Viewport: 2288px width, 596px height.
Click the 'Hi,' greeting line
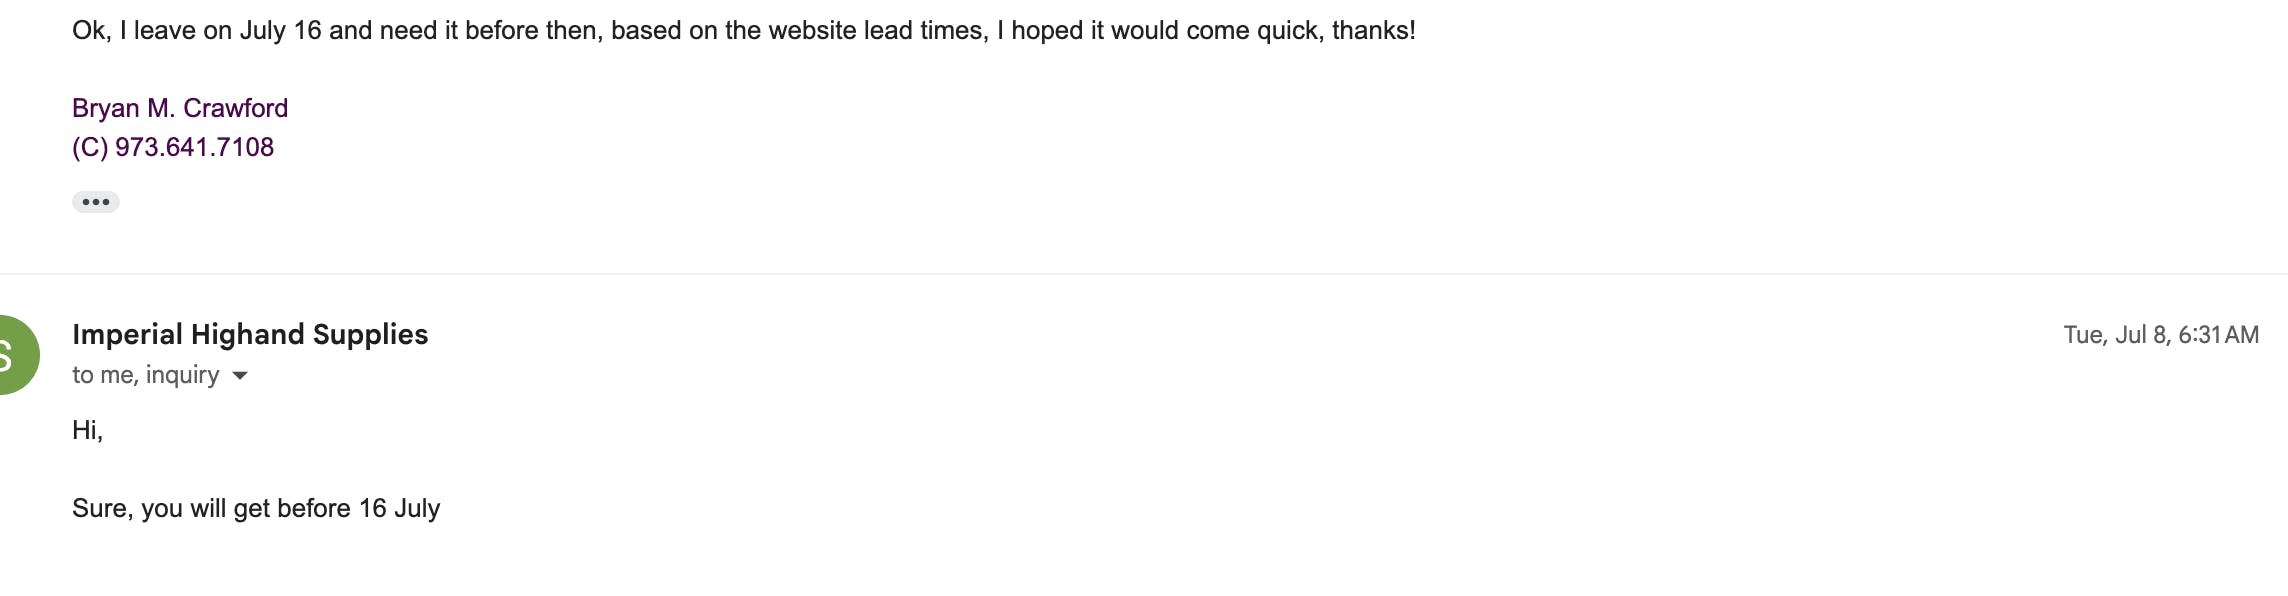(x=88, y=430)
